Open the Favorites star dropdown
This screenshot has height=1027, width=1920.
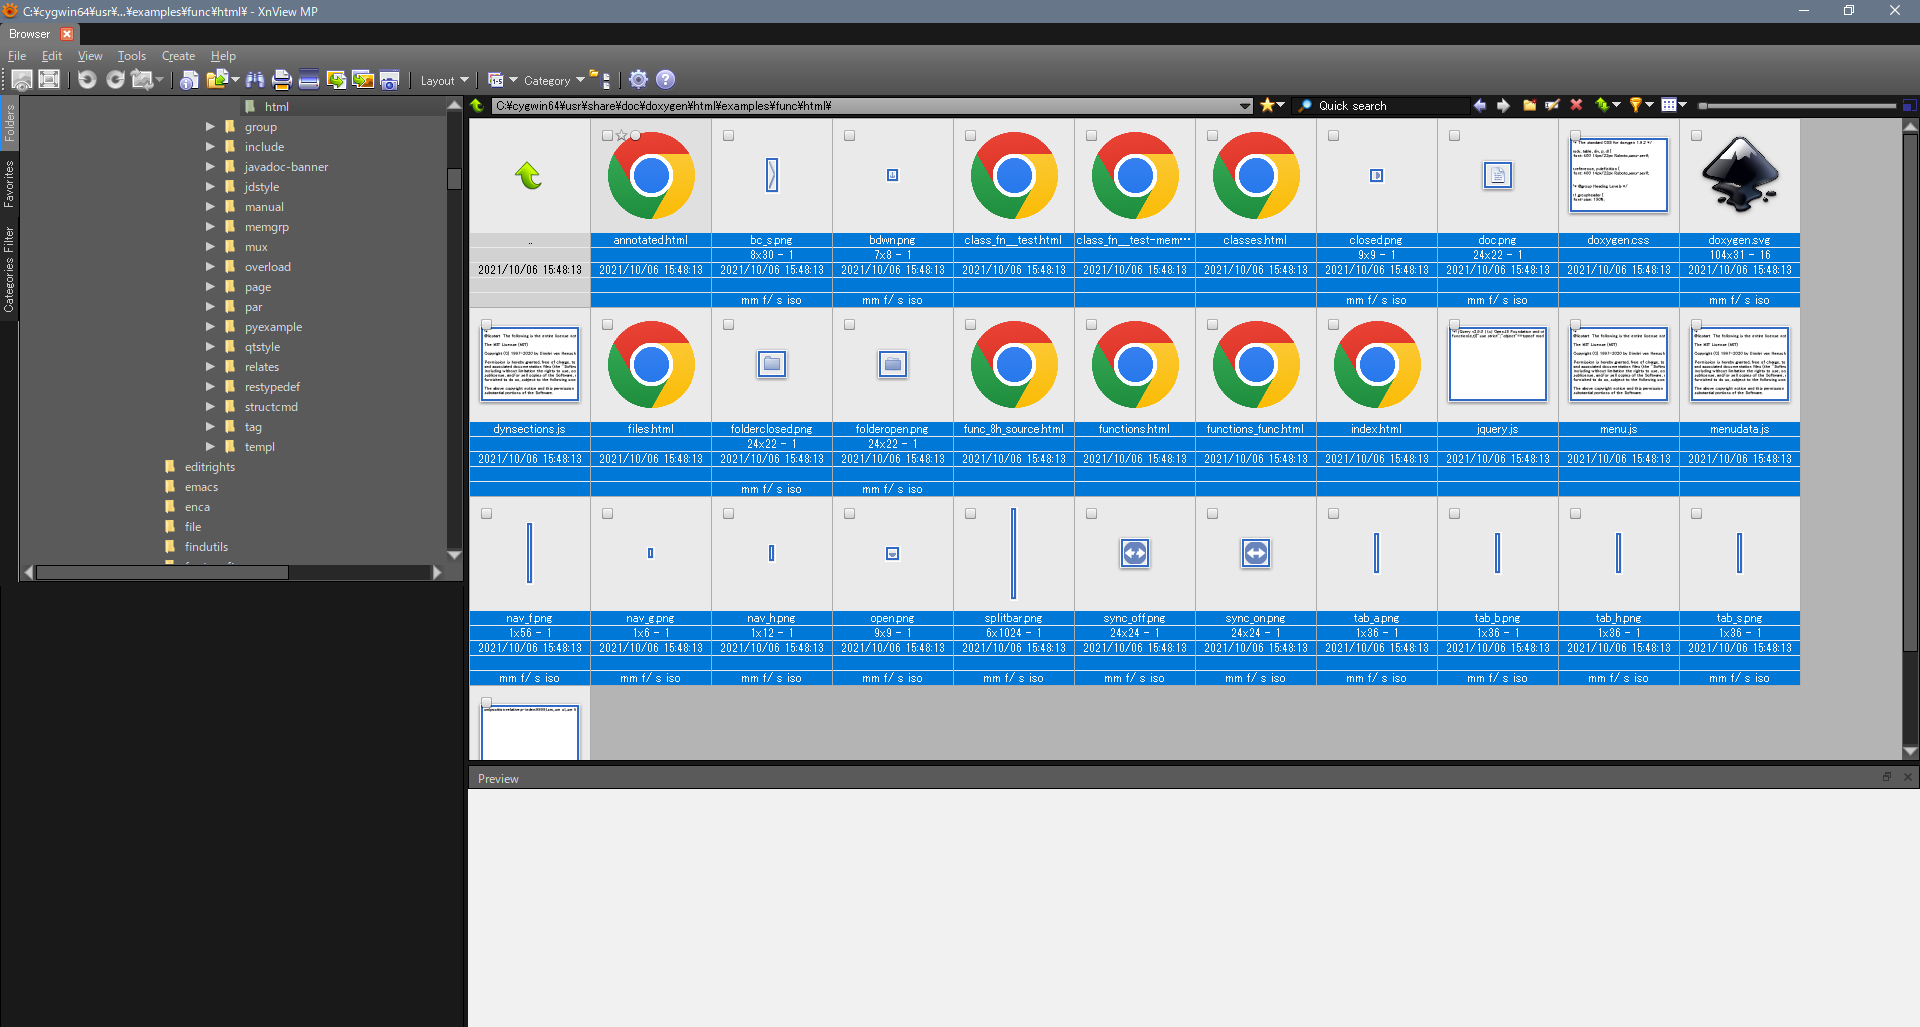point(1272,106)
